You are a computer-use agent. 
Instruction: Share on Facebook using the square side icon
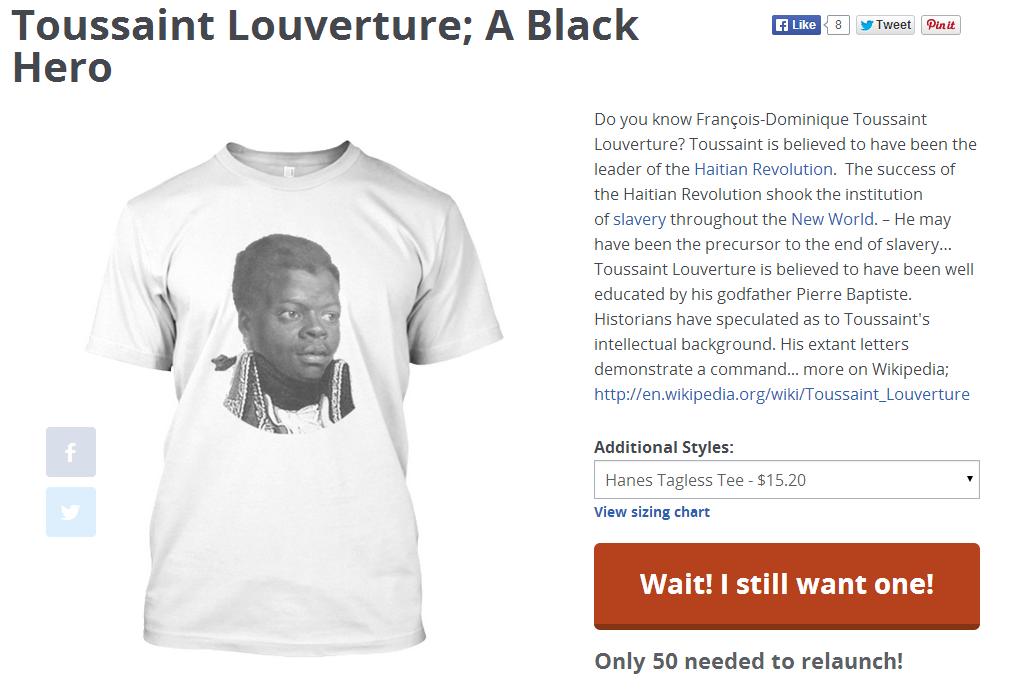[x=71, y=452]
